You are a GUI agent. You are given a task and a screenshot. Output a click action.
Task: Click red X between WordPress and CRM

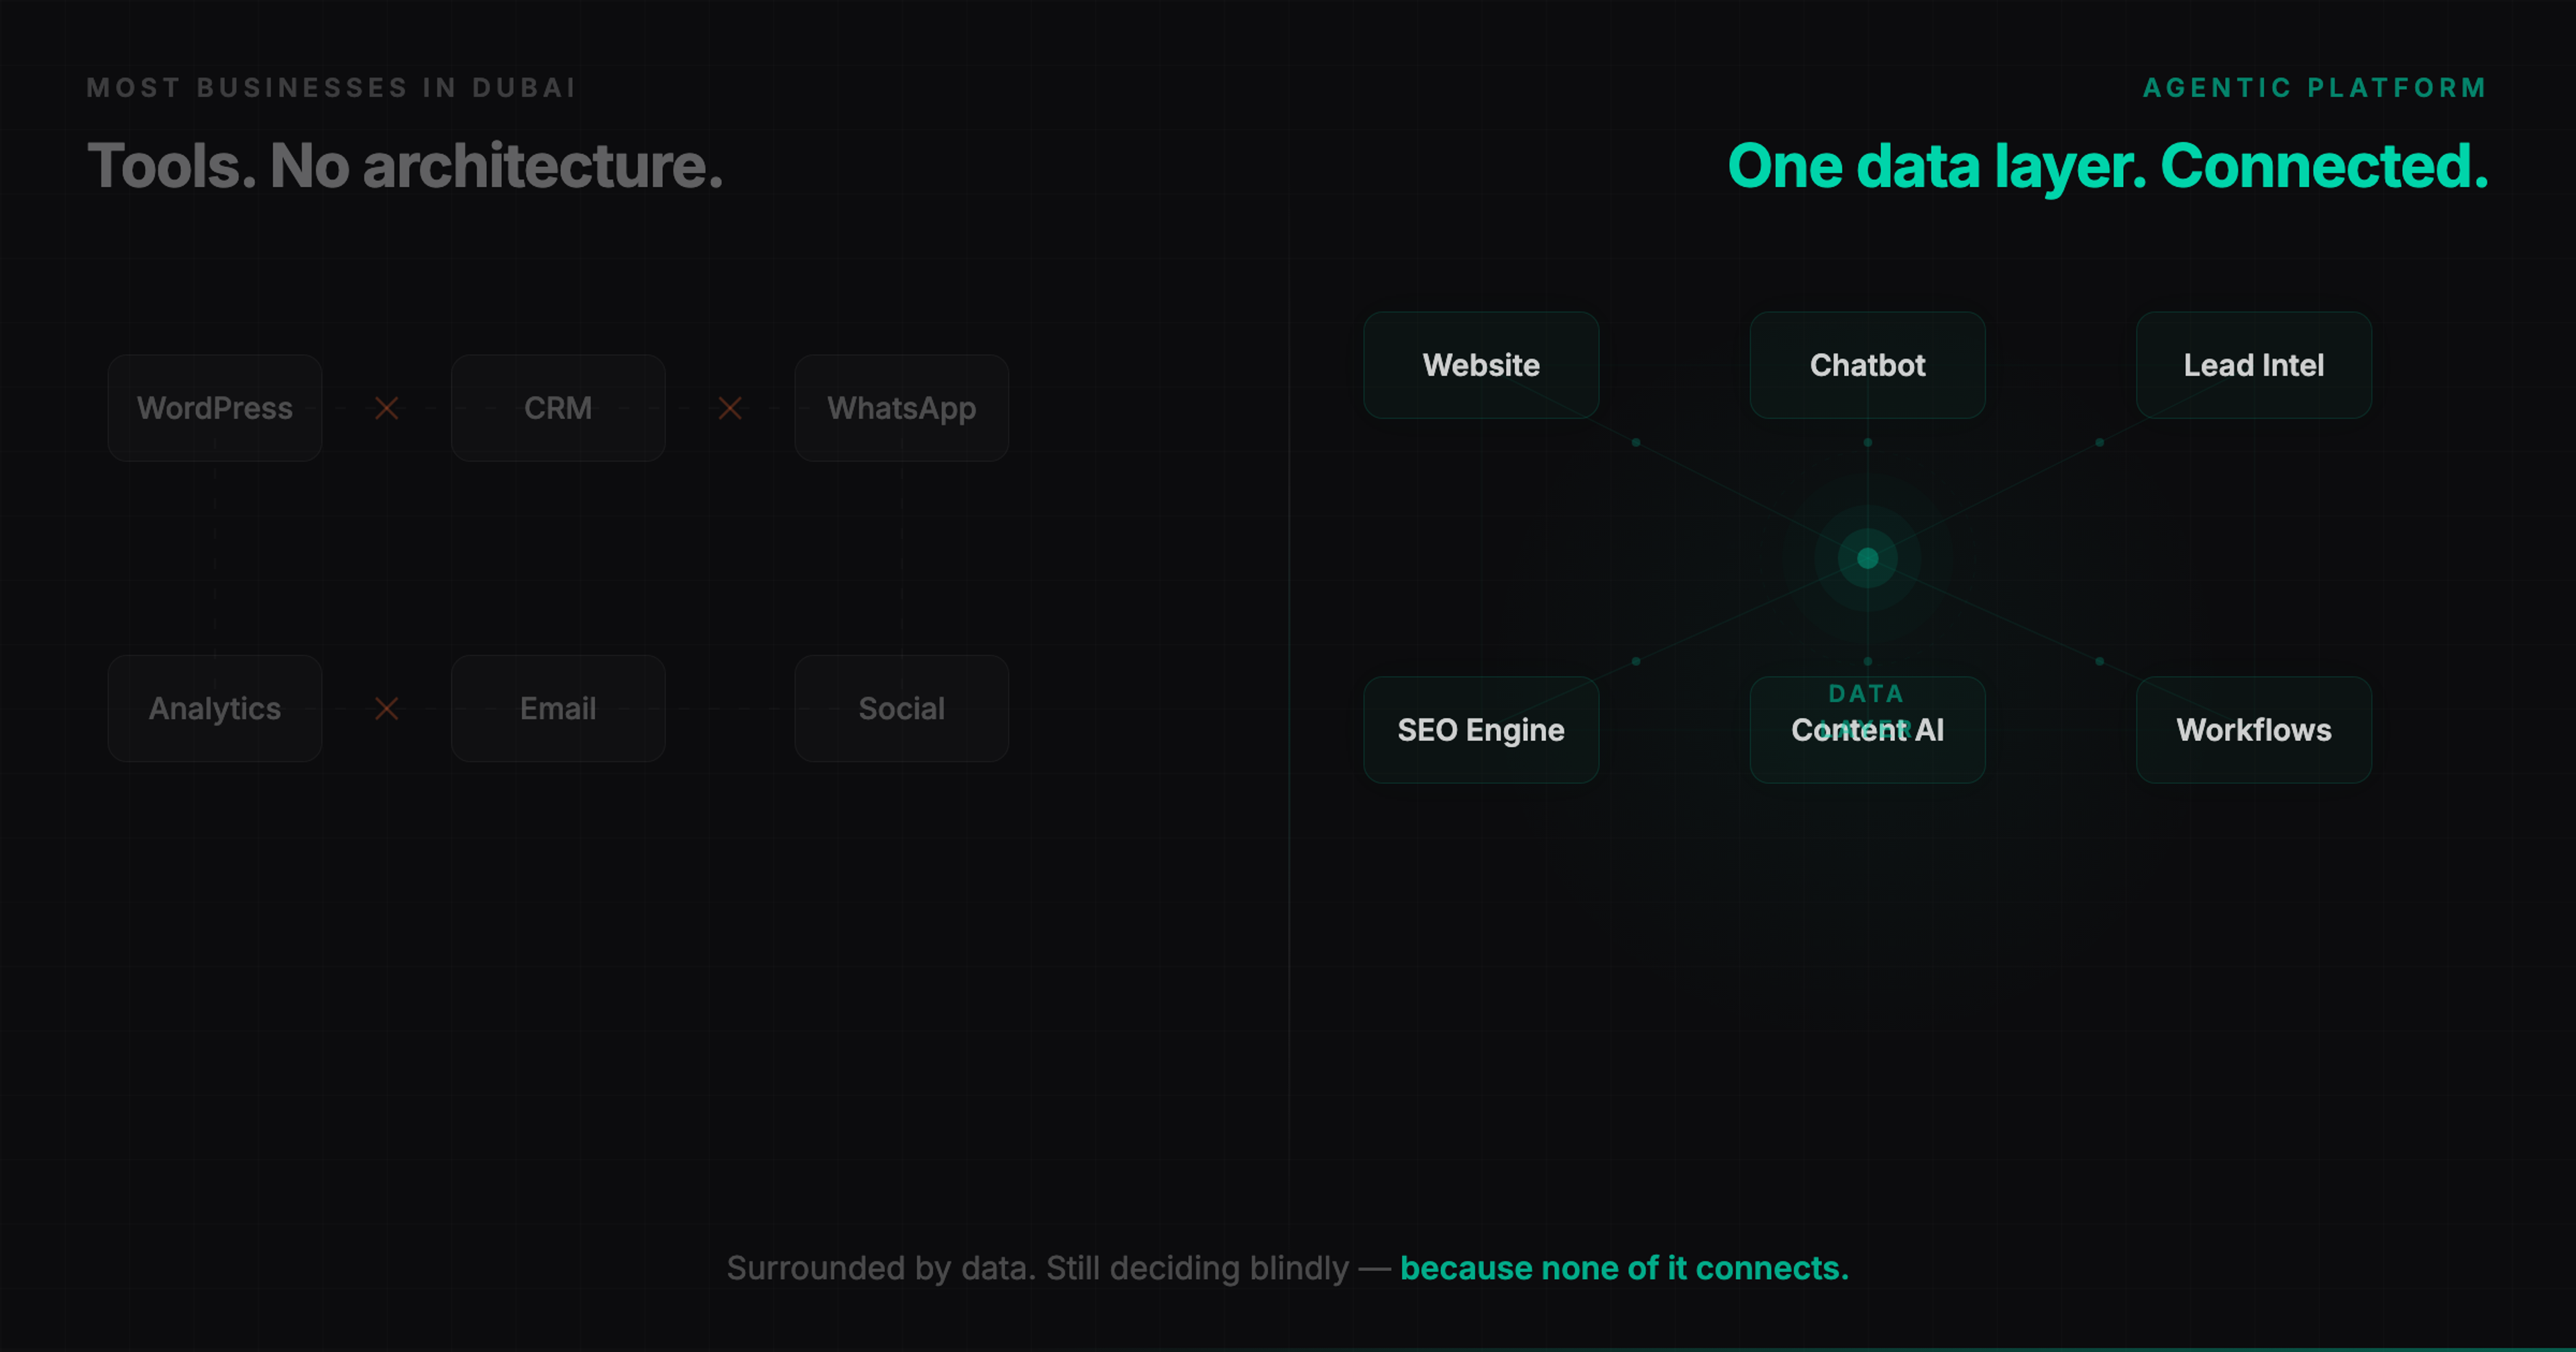click(387, 408)
